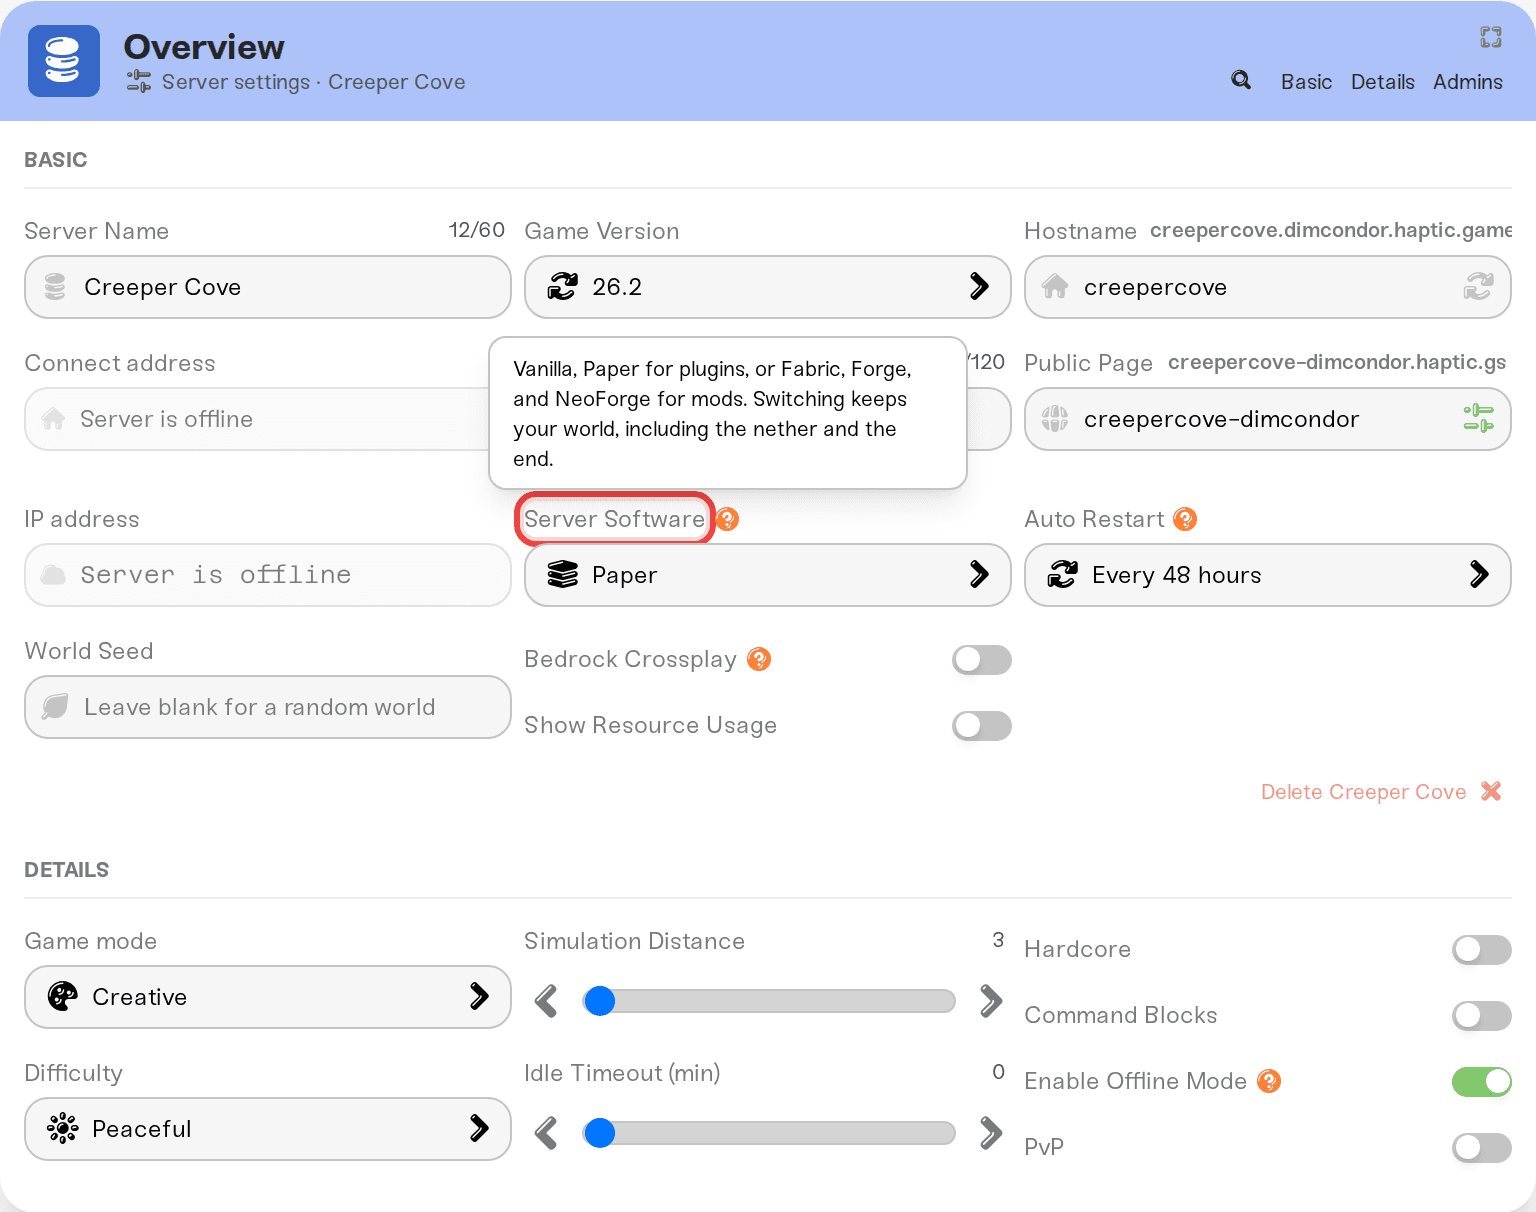The image size is (1536, 1212).
Task: Click the red X beside Delete Creeper Cove
Action: pyautogui.click(x=1491, y=791)
